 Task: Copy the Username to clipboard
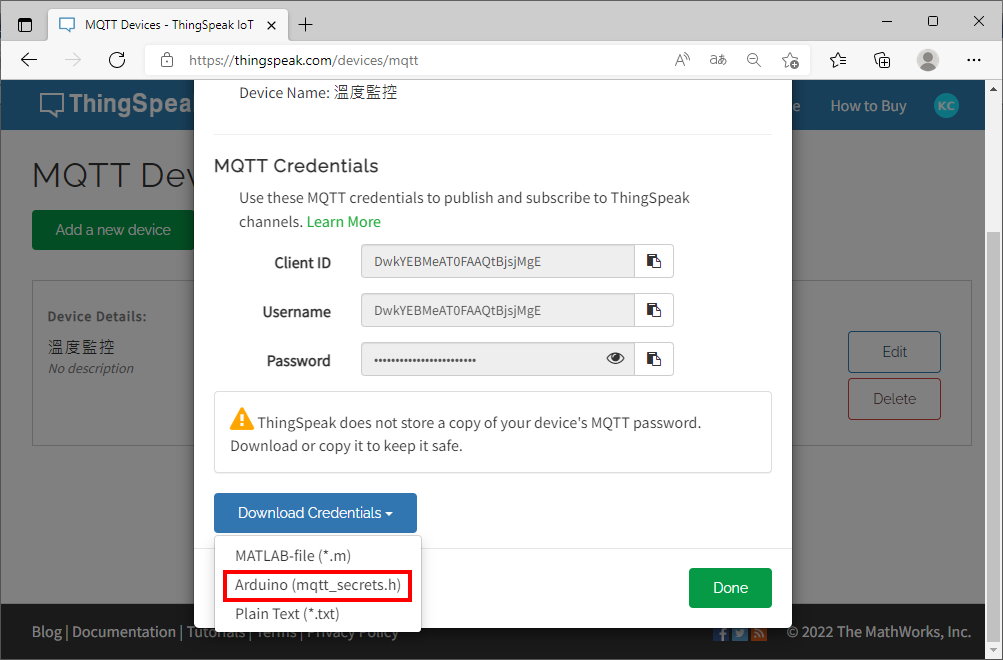pos(654,310)
